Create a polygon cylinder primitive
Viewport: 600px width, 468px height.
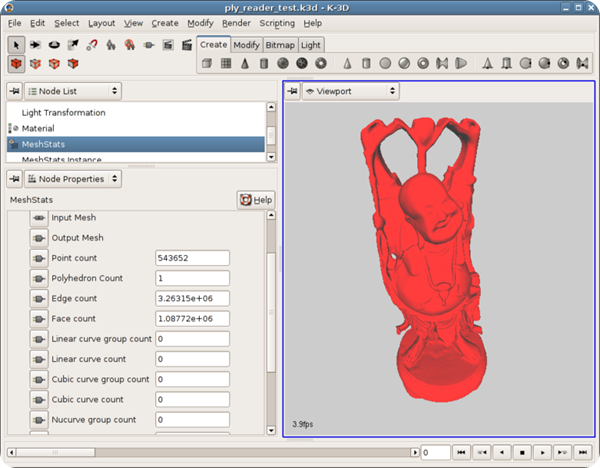pos(264,63)
